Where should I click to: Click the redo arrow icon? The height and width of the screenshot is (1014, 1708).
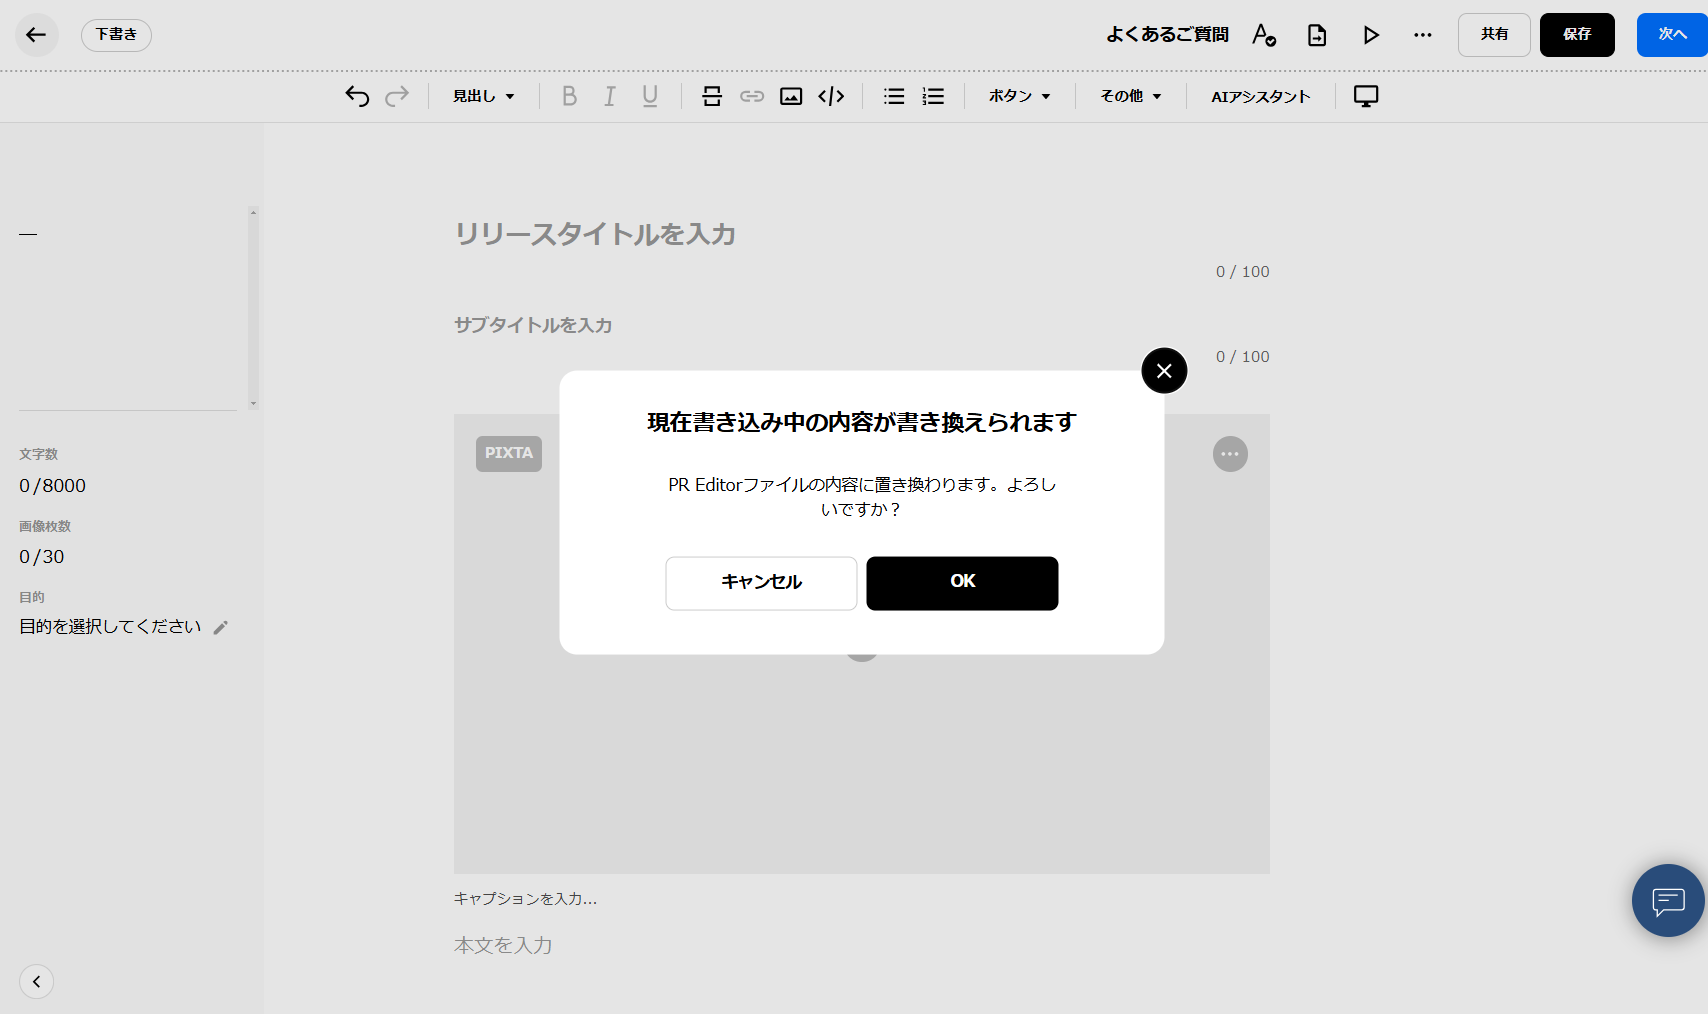397,96
